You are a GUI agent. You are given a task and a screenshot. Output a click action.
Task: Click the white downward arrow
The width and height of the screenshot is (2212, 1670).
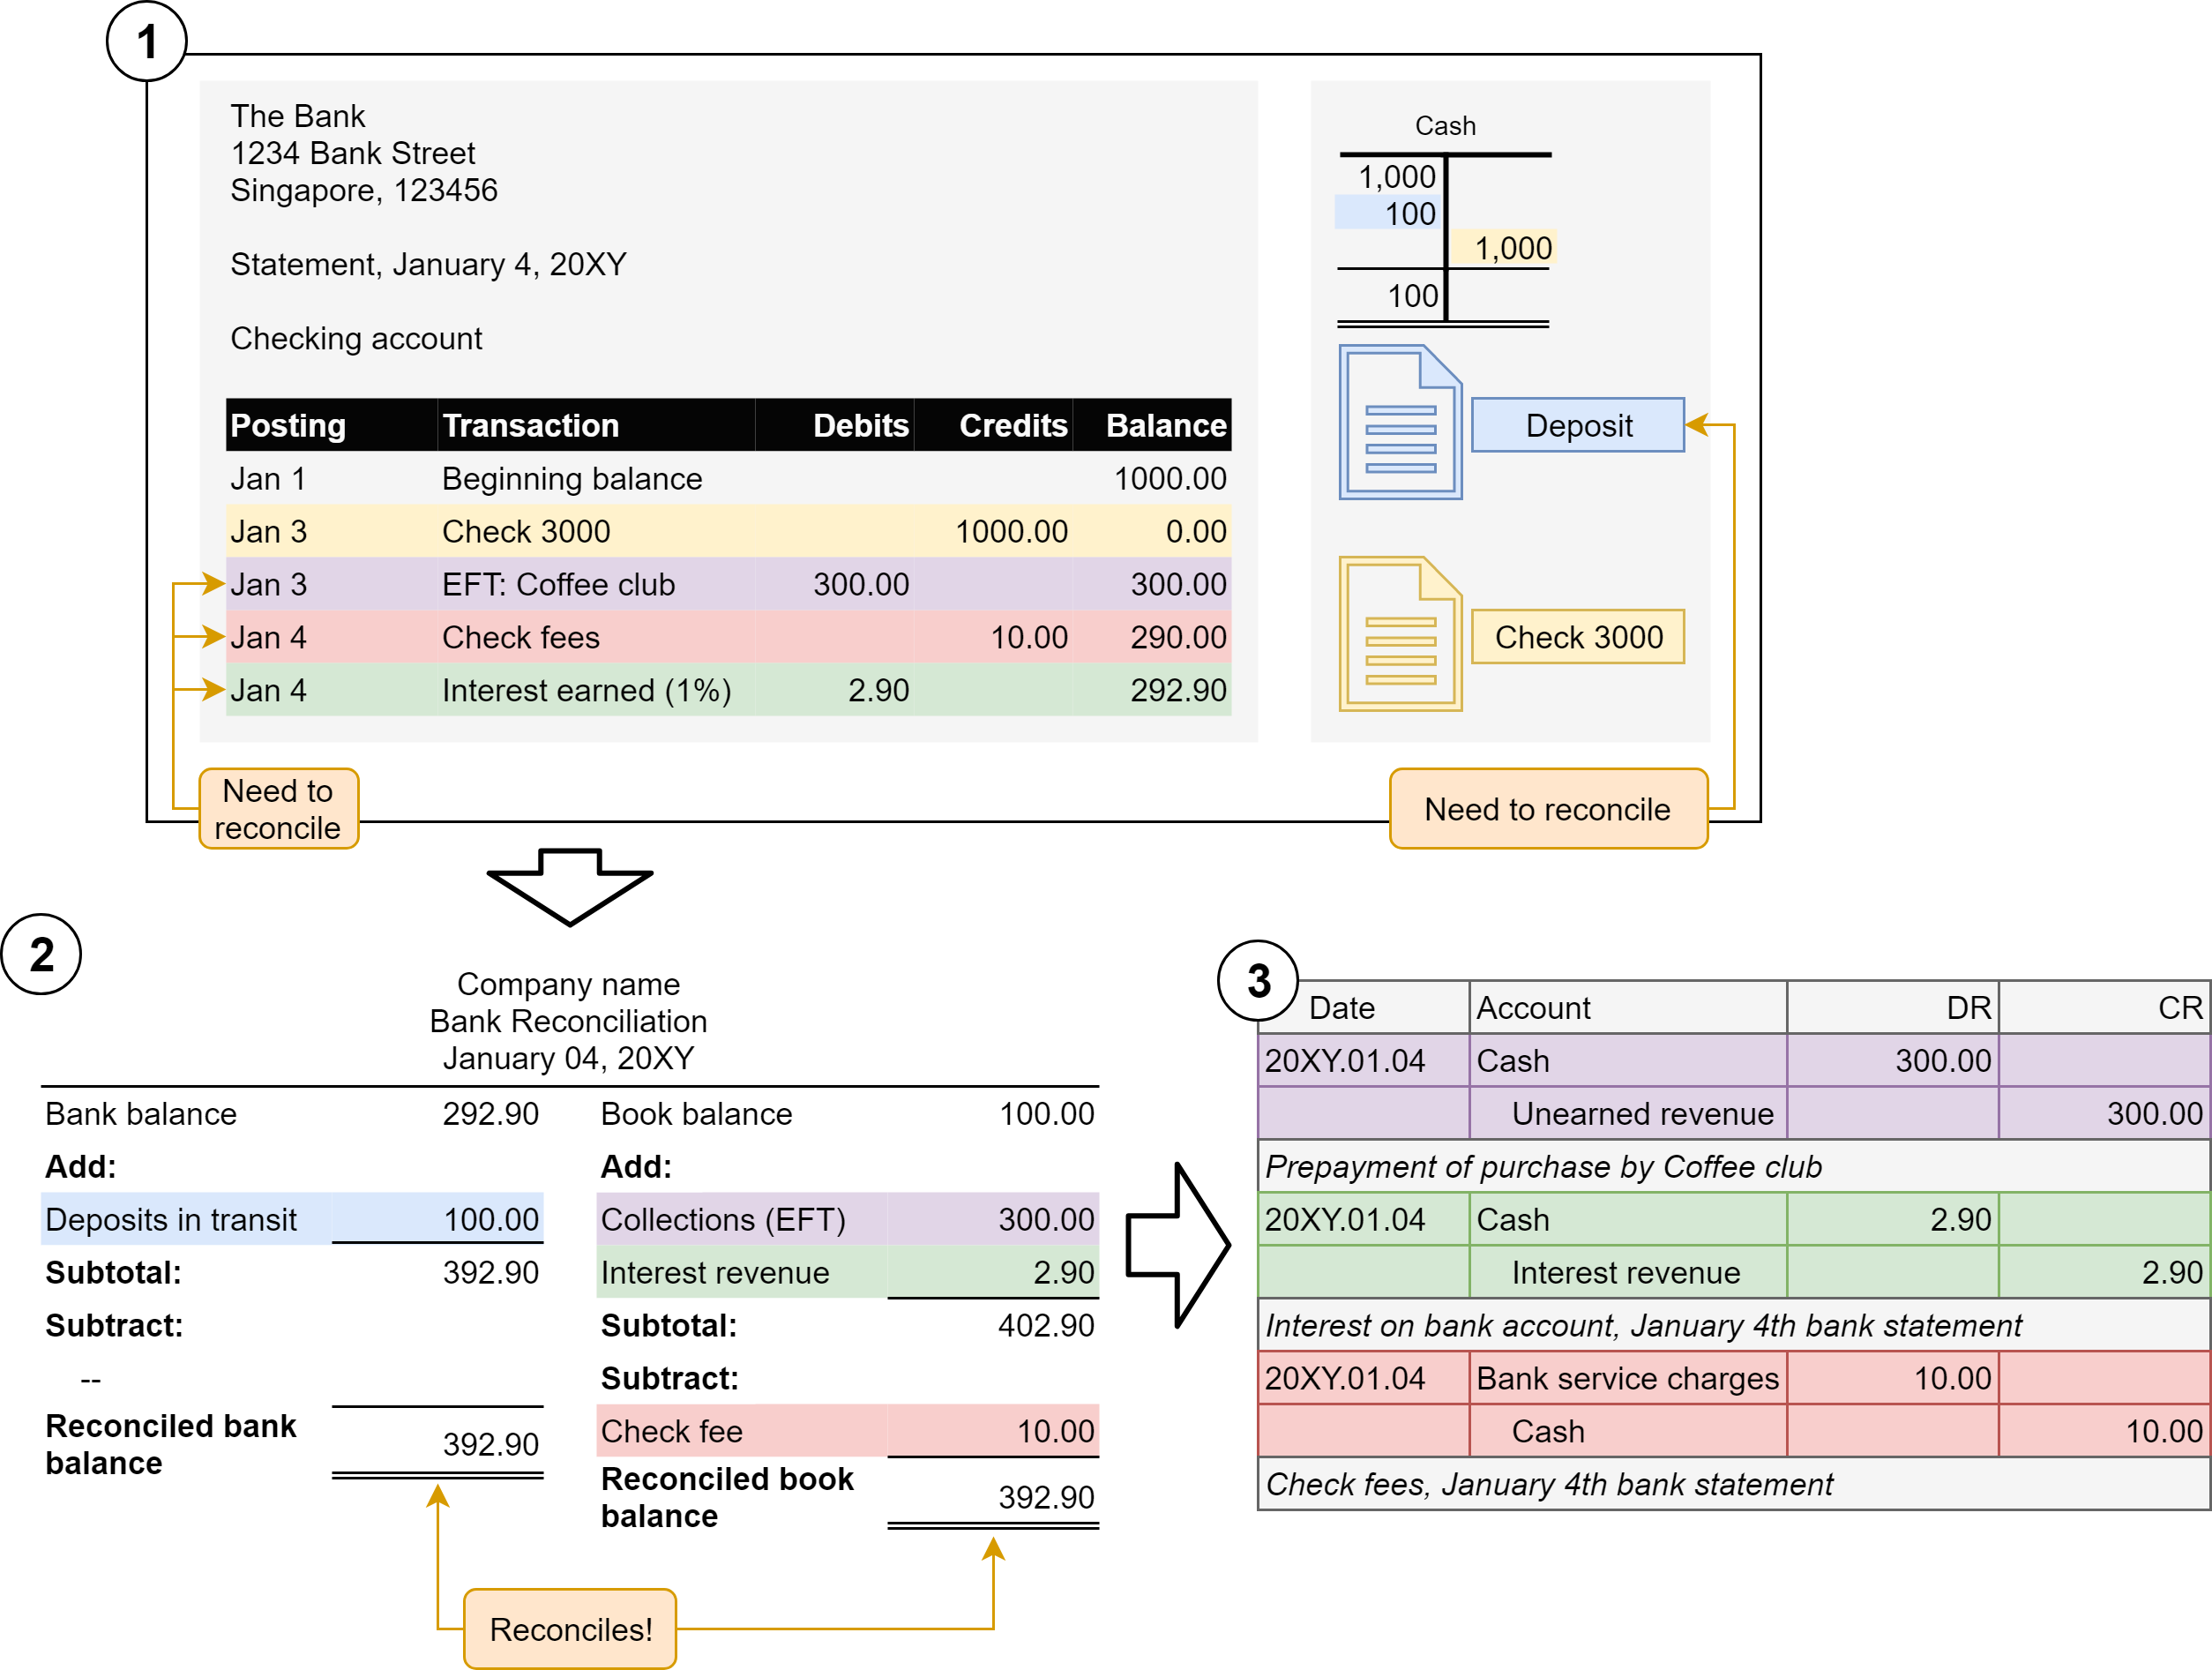(x=569, y=886)
